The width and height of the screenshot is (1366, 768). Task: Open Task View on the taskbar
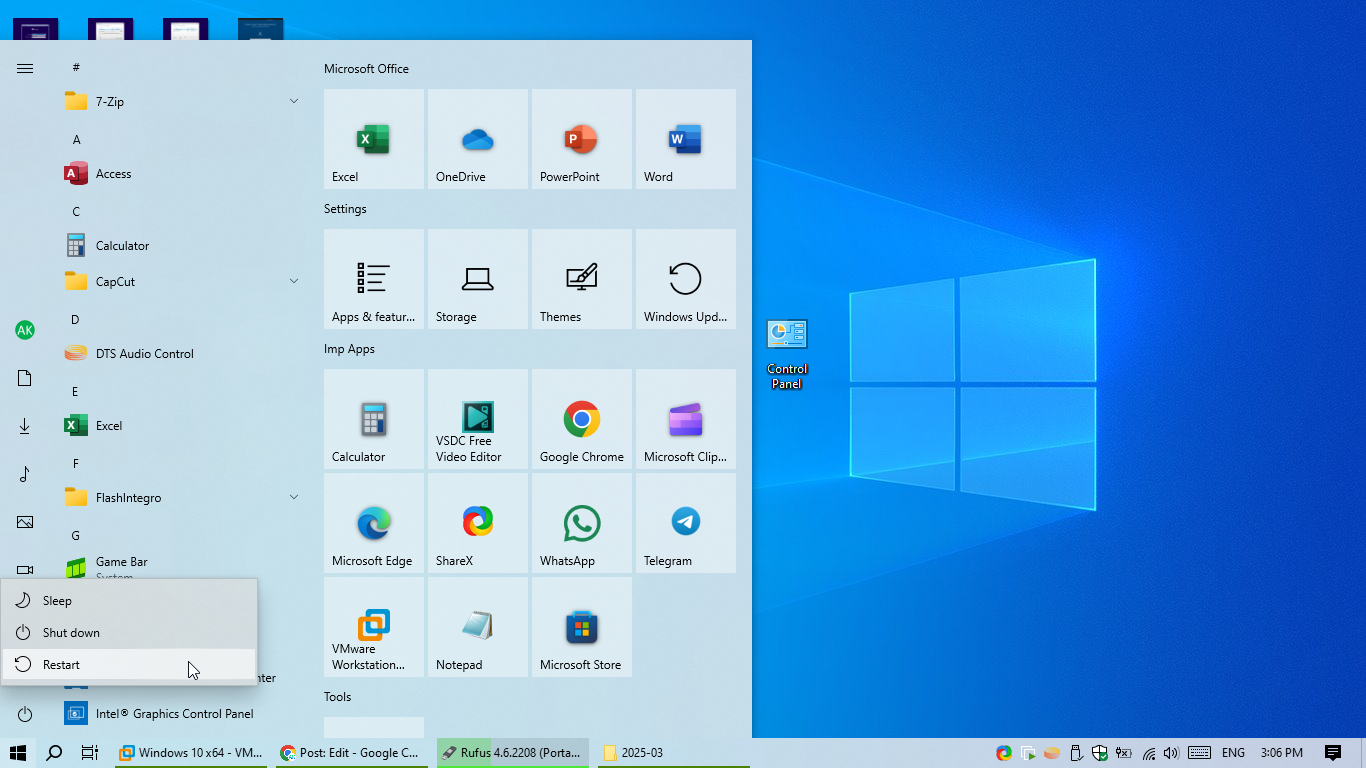click(x=90, y=753)
